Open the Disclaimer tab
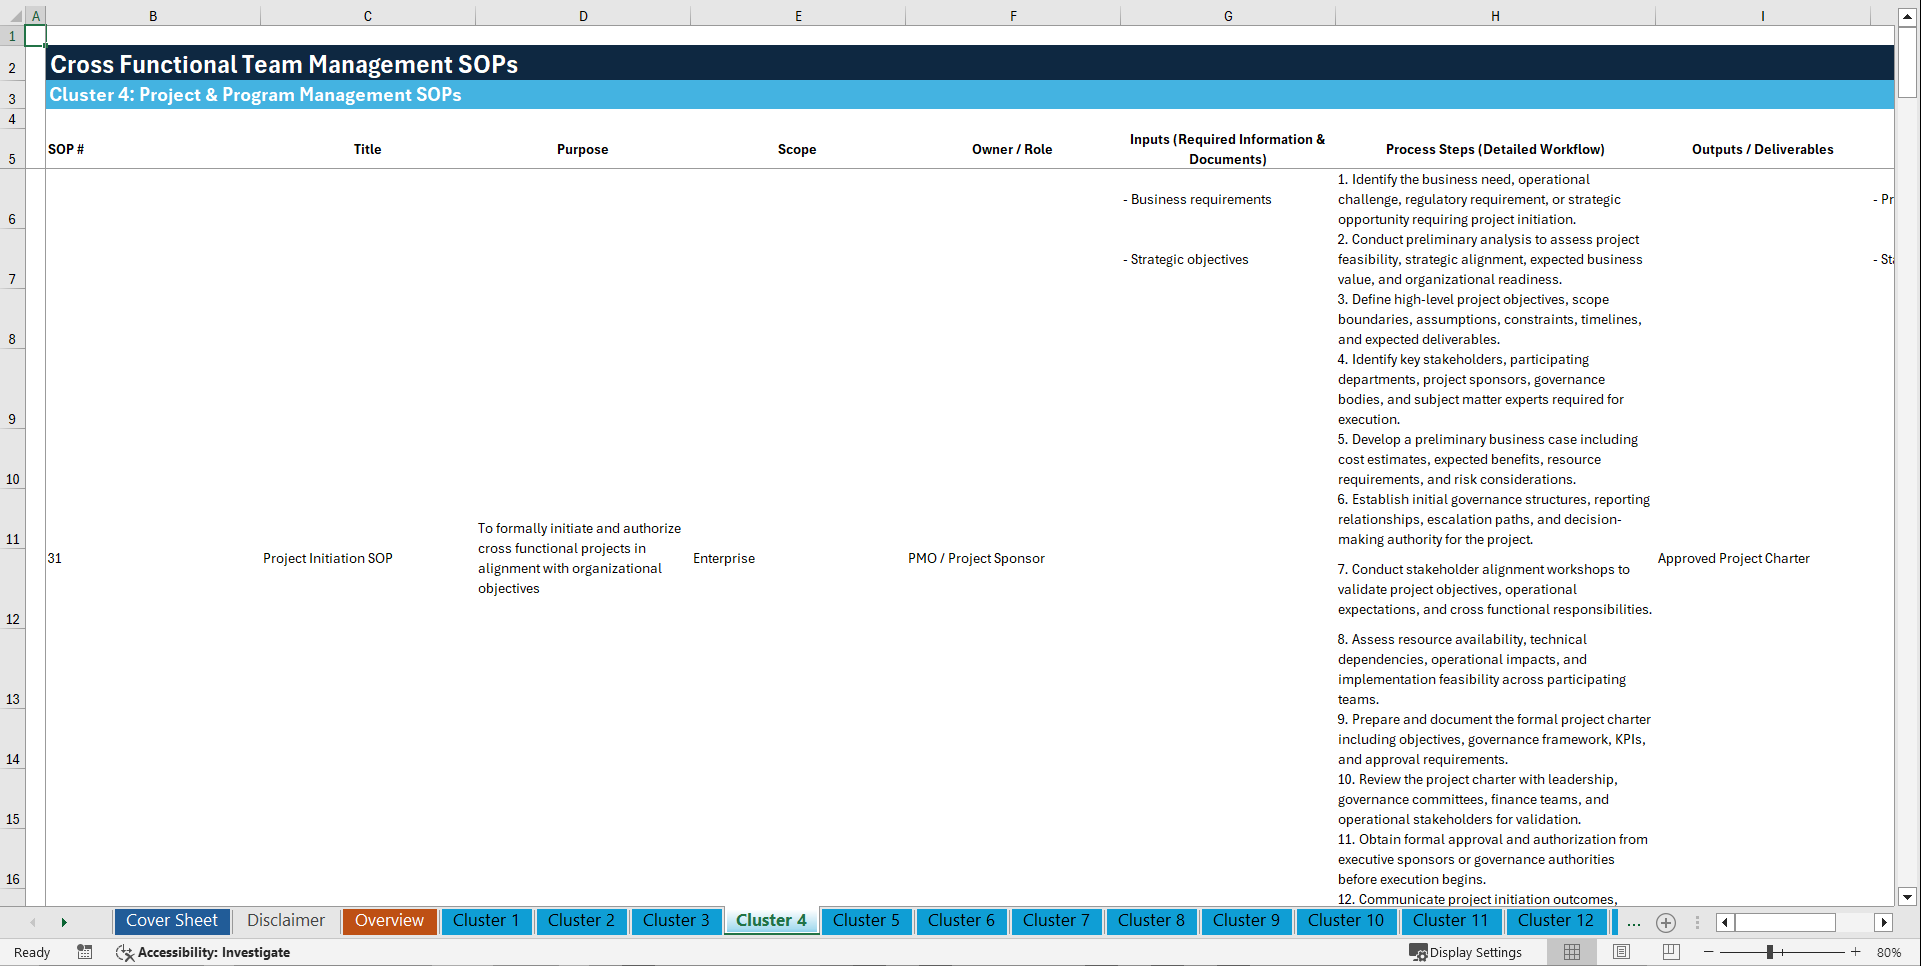Screen dimensions: 1921x966 point(286,921)
